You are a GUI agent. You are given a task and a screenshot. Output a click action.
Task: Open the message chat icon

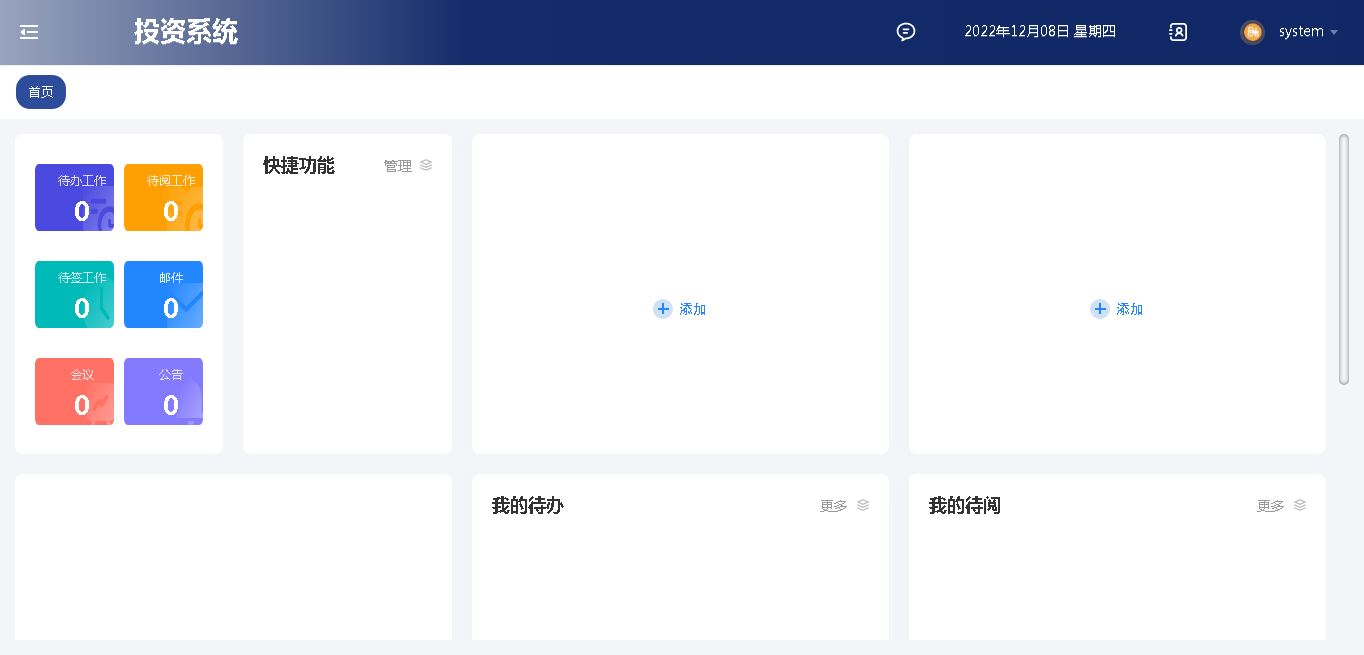tap(906, 32)
